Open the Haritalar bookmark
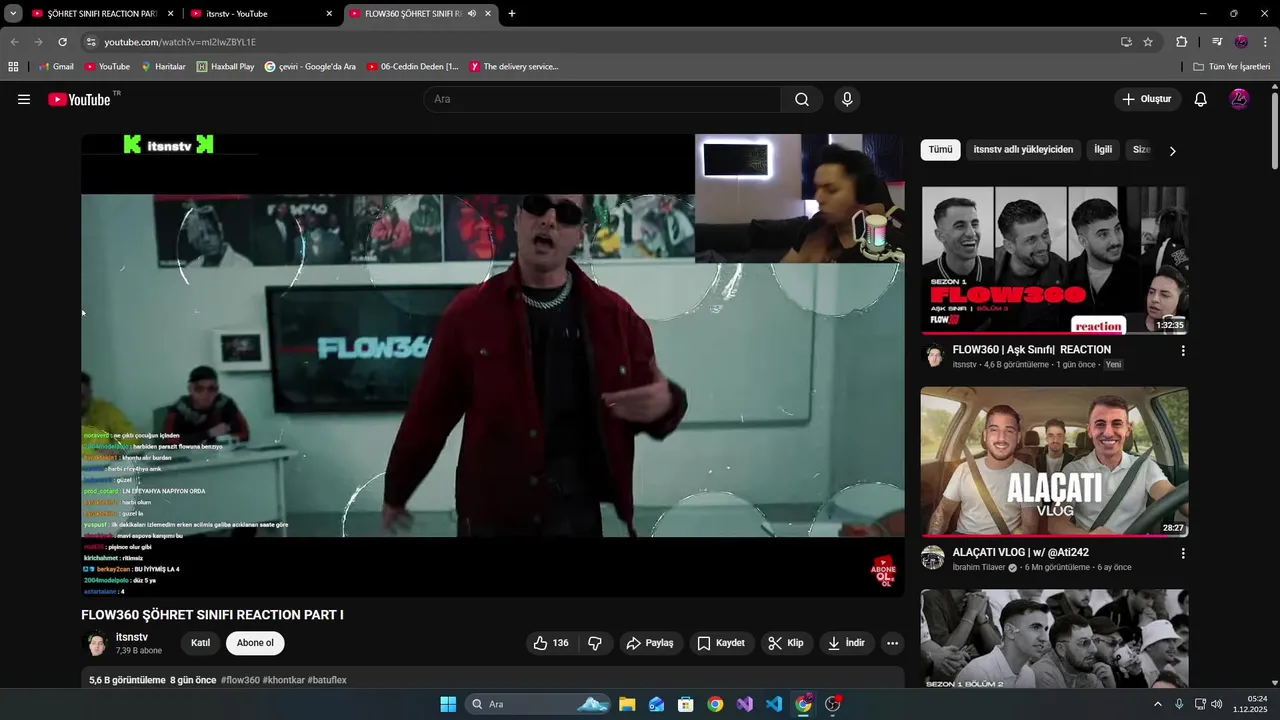Viewport: 1280px width, 720px height. (x=163, y=67)
